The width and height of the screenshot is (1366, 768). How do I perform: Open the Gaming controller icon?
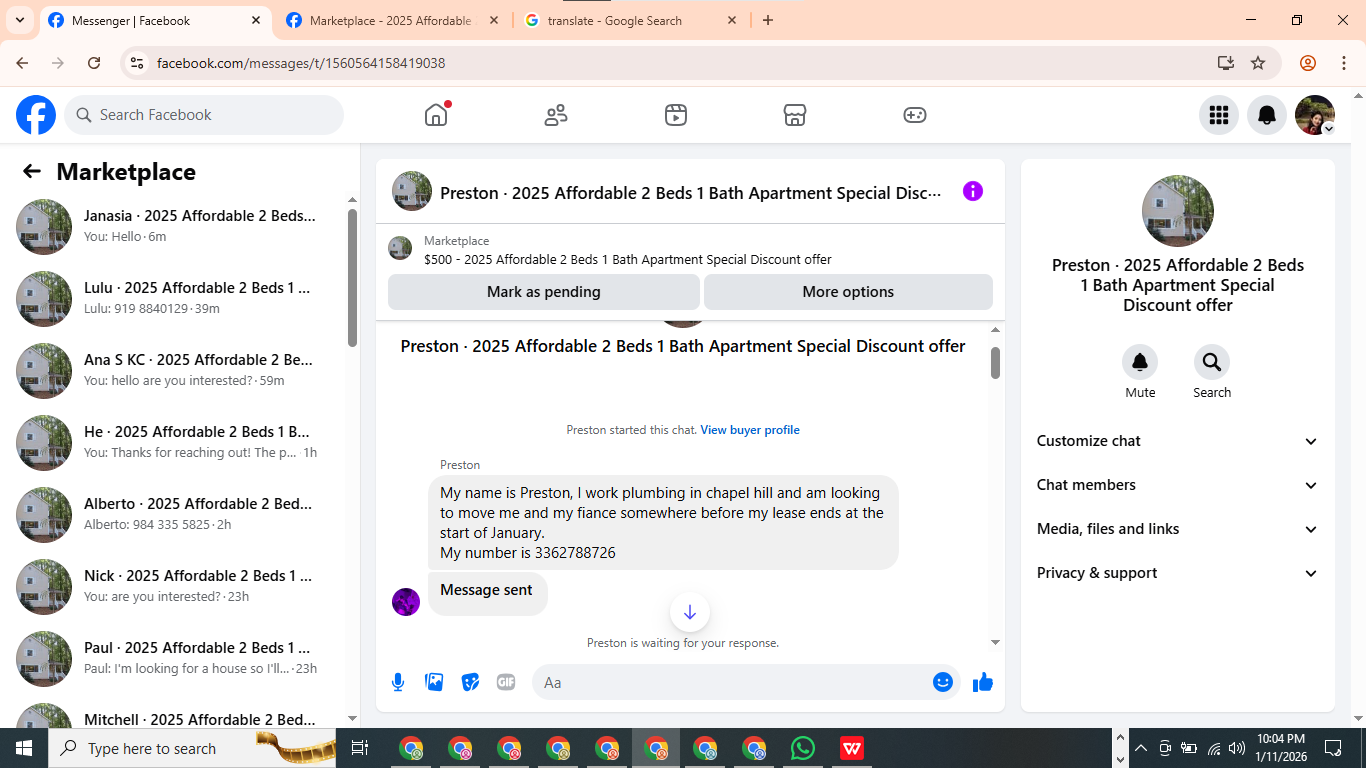pos(915,115)
